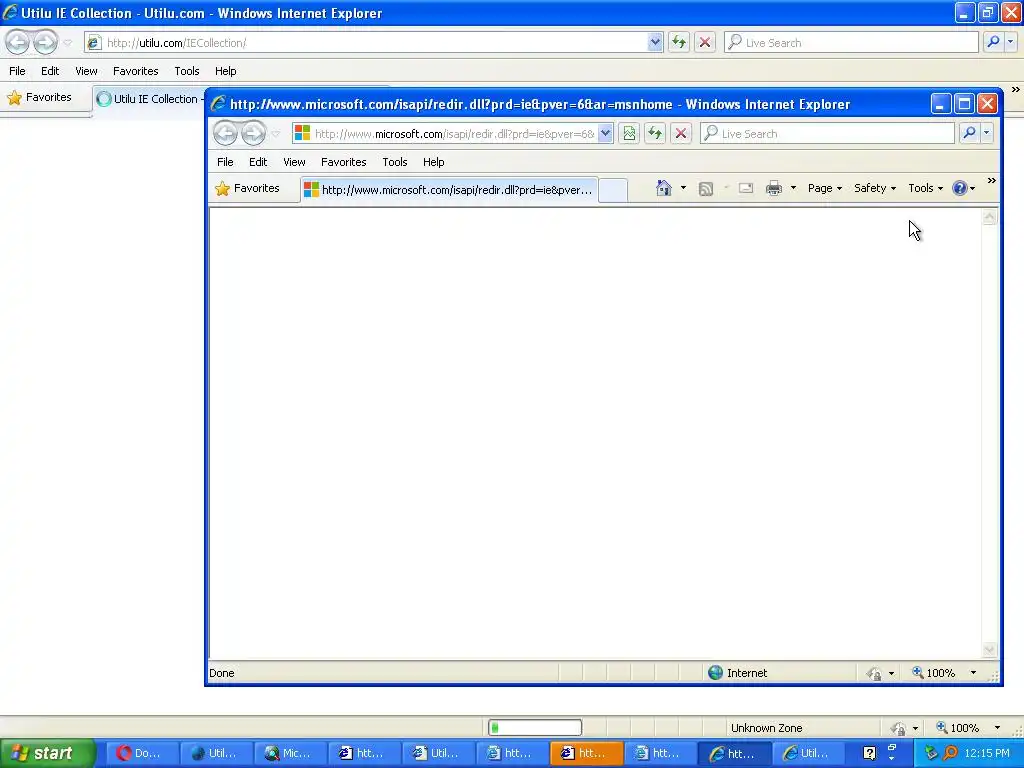Click Compatibility View icon beside the microsoft.com address
The width and height of the screenshot is (1024, 768).
click(629, 133)
